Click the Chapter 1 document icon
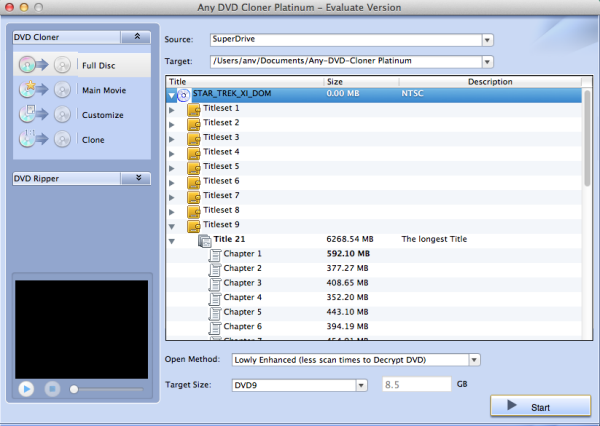600x426 pixels. tap(215, 255)
